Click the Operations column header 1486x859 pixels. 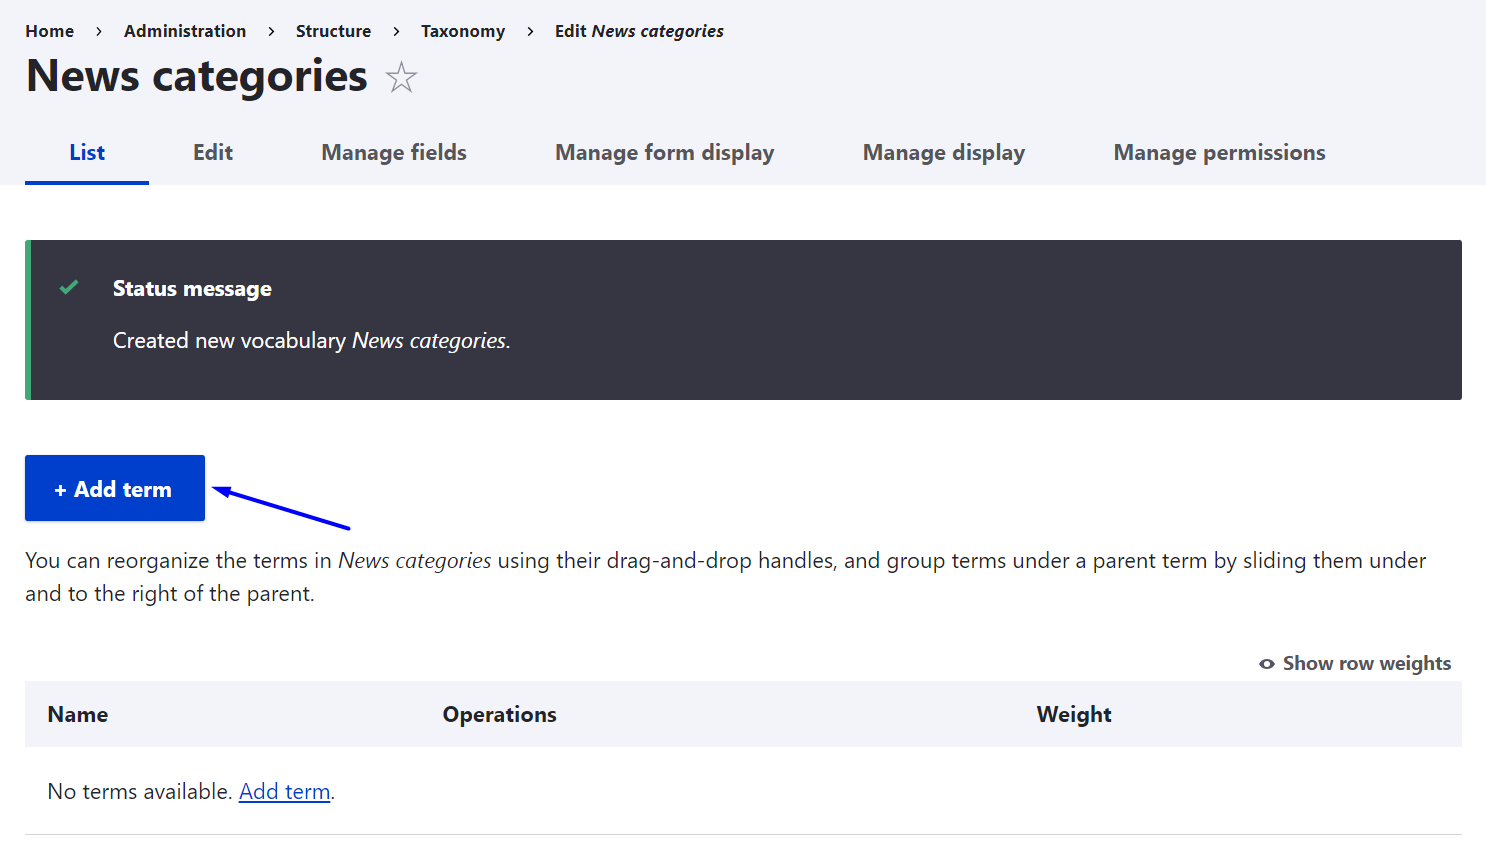coord(499,714)
